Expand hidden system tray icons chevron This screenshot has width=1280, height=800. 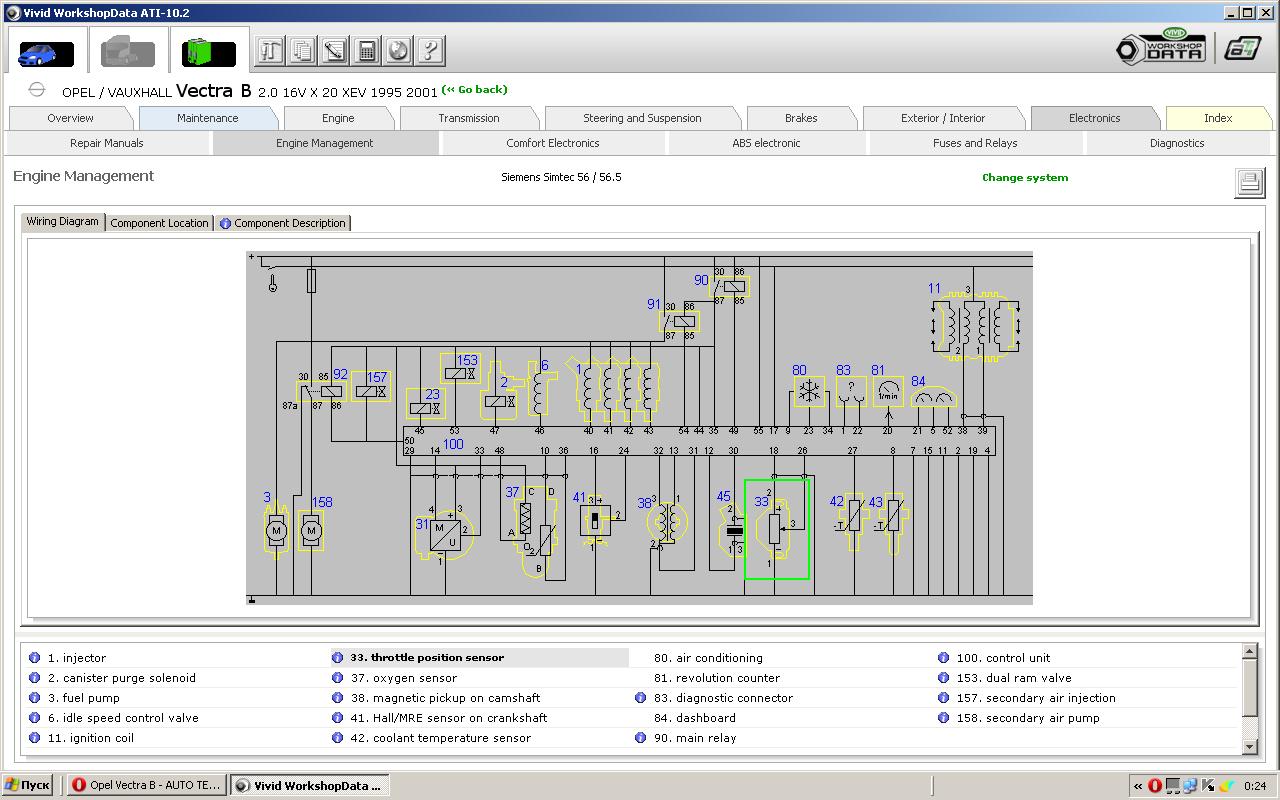(x=1138, y=786)
